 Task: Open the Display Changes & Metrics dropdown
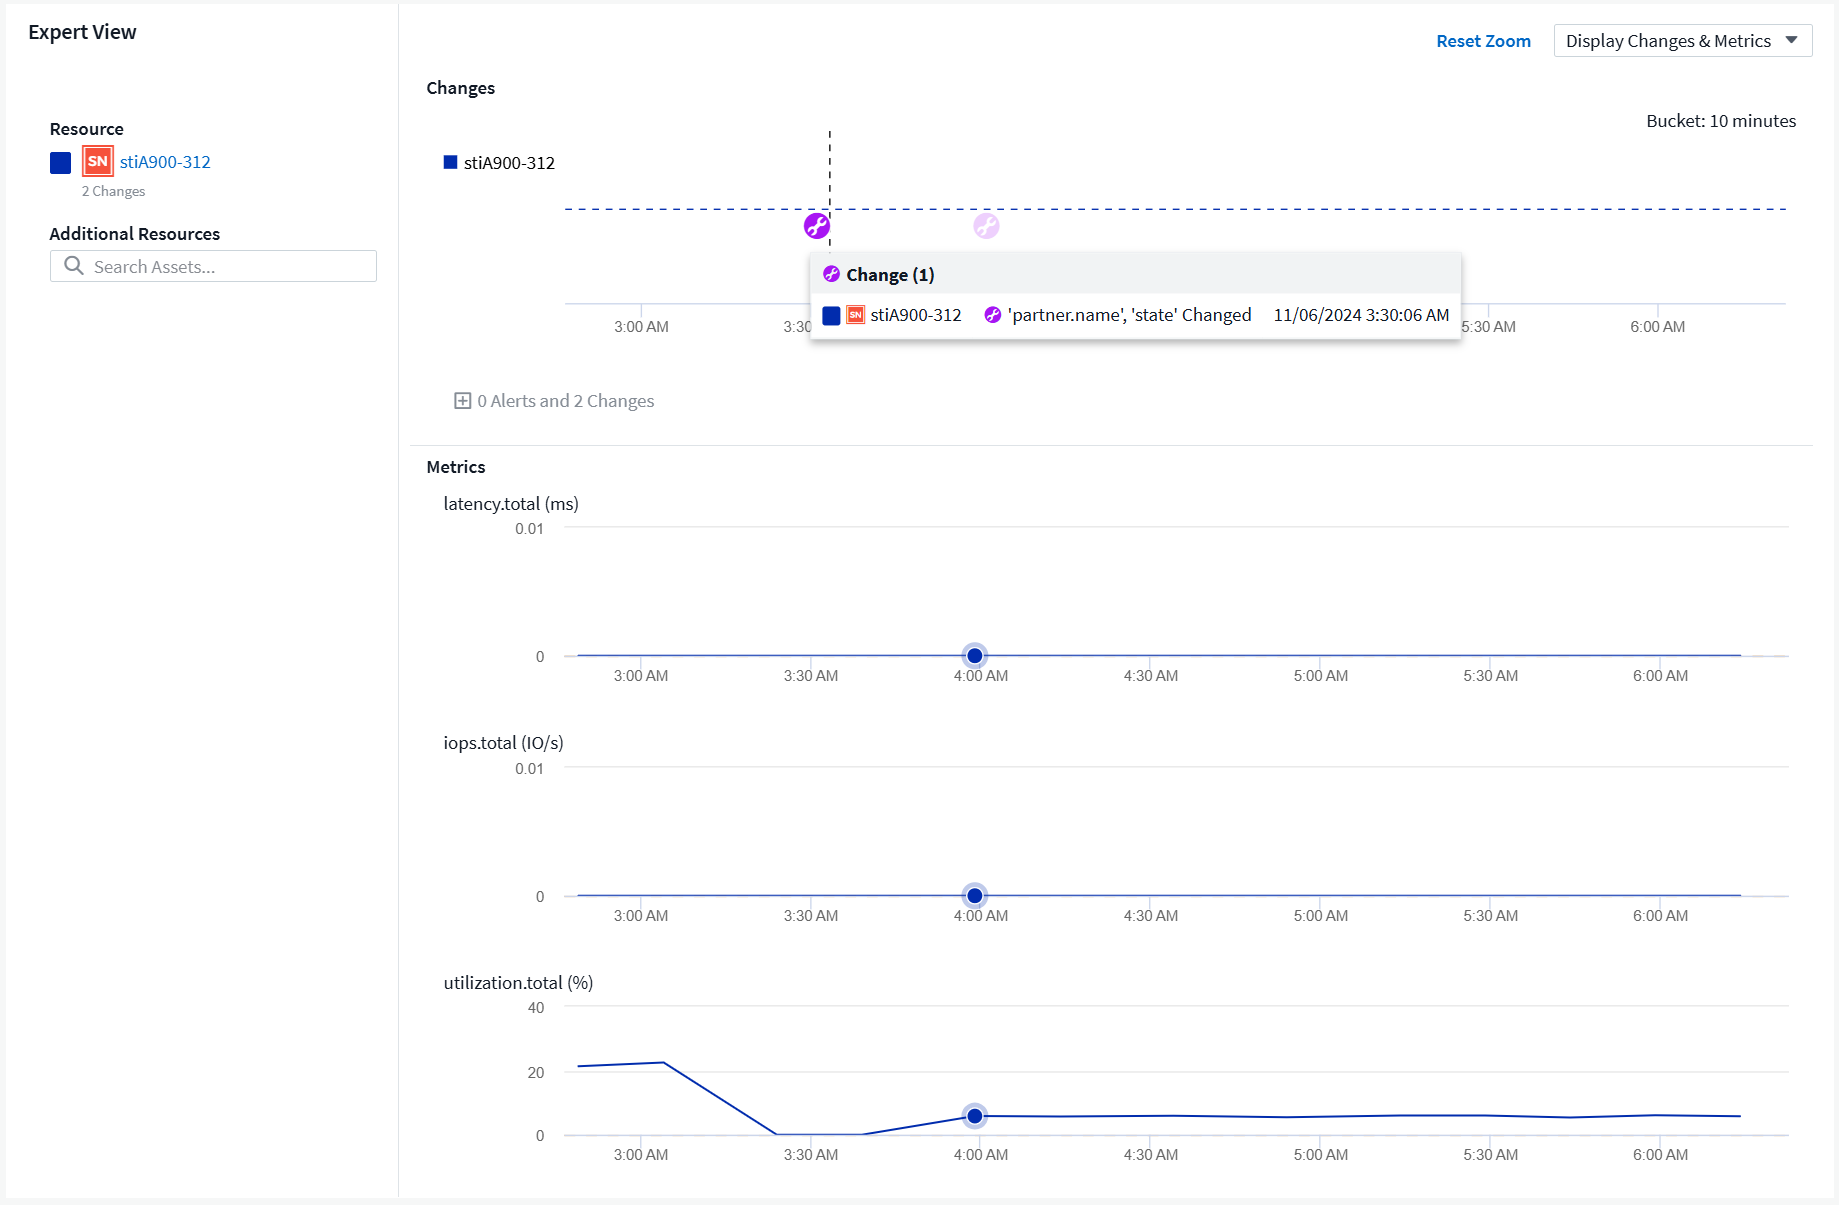click(x=1668, y=41)
